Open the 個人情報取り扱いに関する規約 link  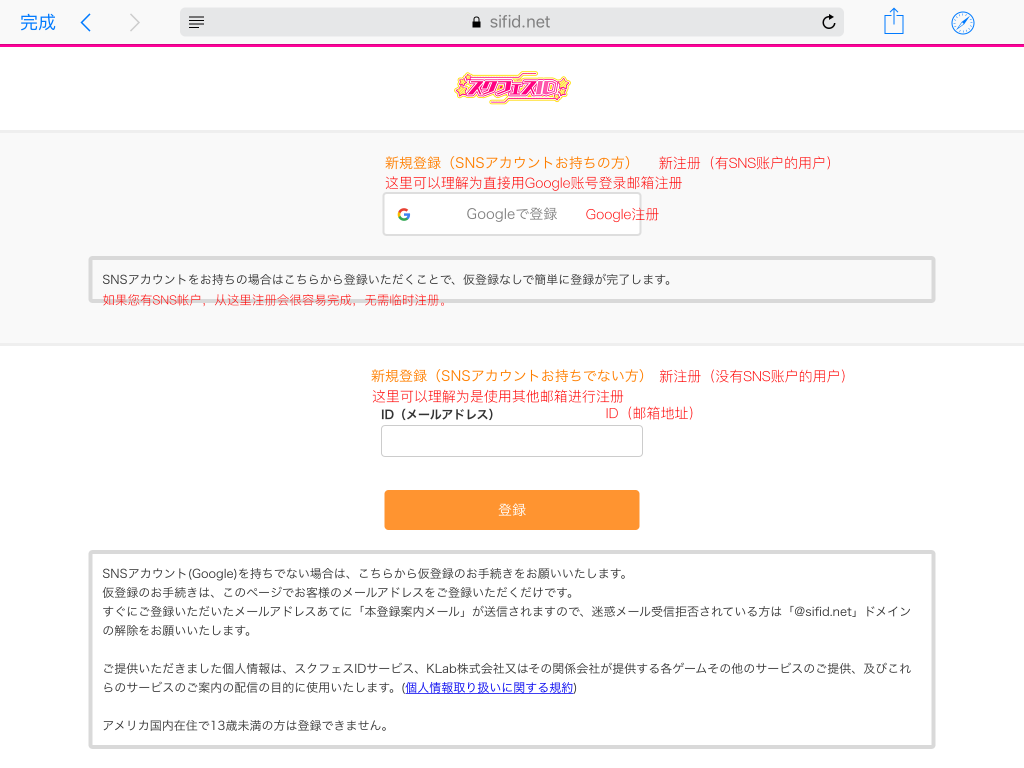point(490,688)
